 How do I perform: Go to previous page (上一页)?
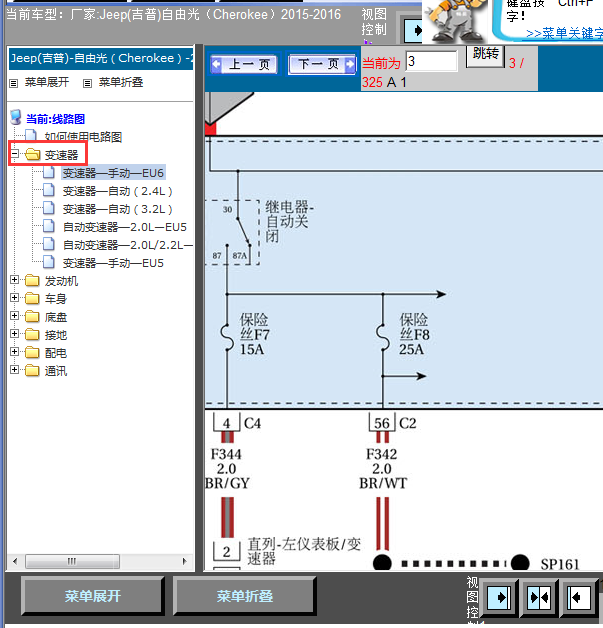click(244, 64)
